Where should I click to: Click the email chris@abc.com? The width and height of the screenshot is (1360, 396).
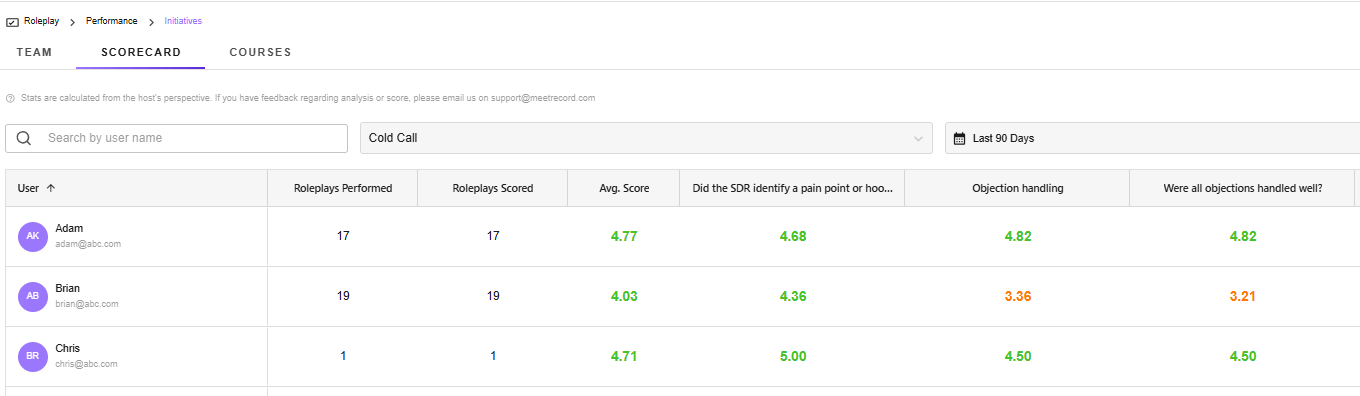(86, 364)
